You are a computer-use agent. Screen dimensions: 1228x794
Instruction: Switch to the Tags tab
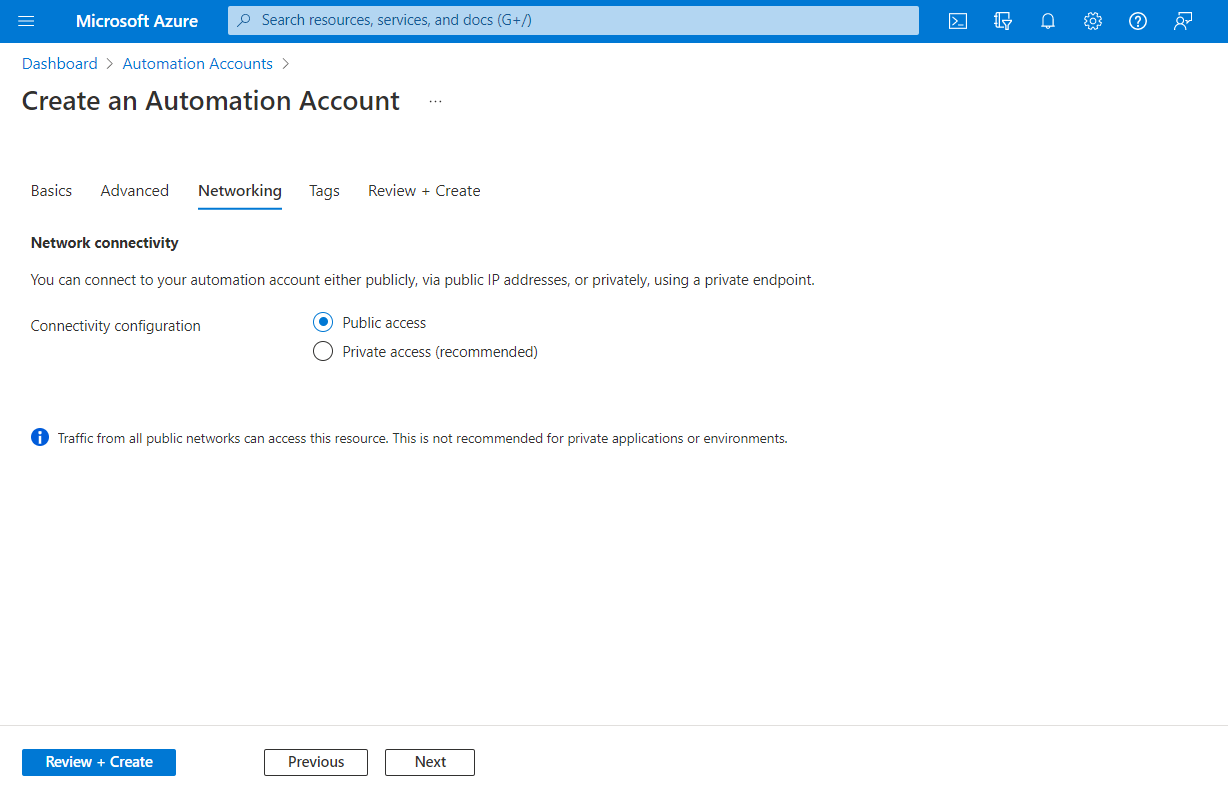[324, 190]
